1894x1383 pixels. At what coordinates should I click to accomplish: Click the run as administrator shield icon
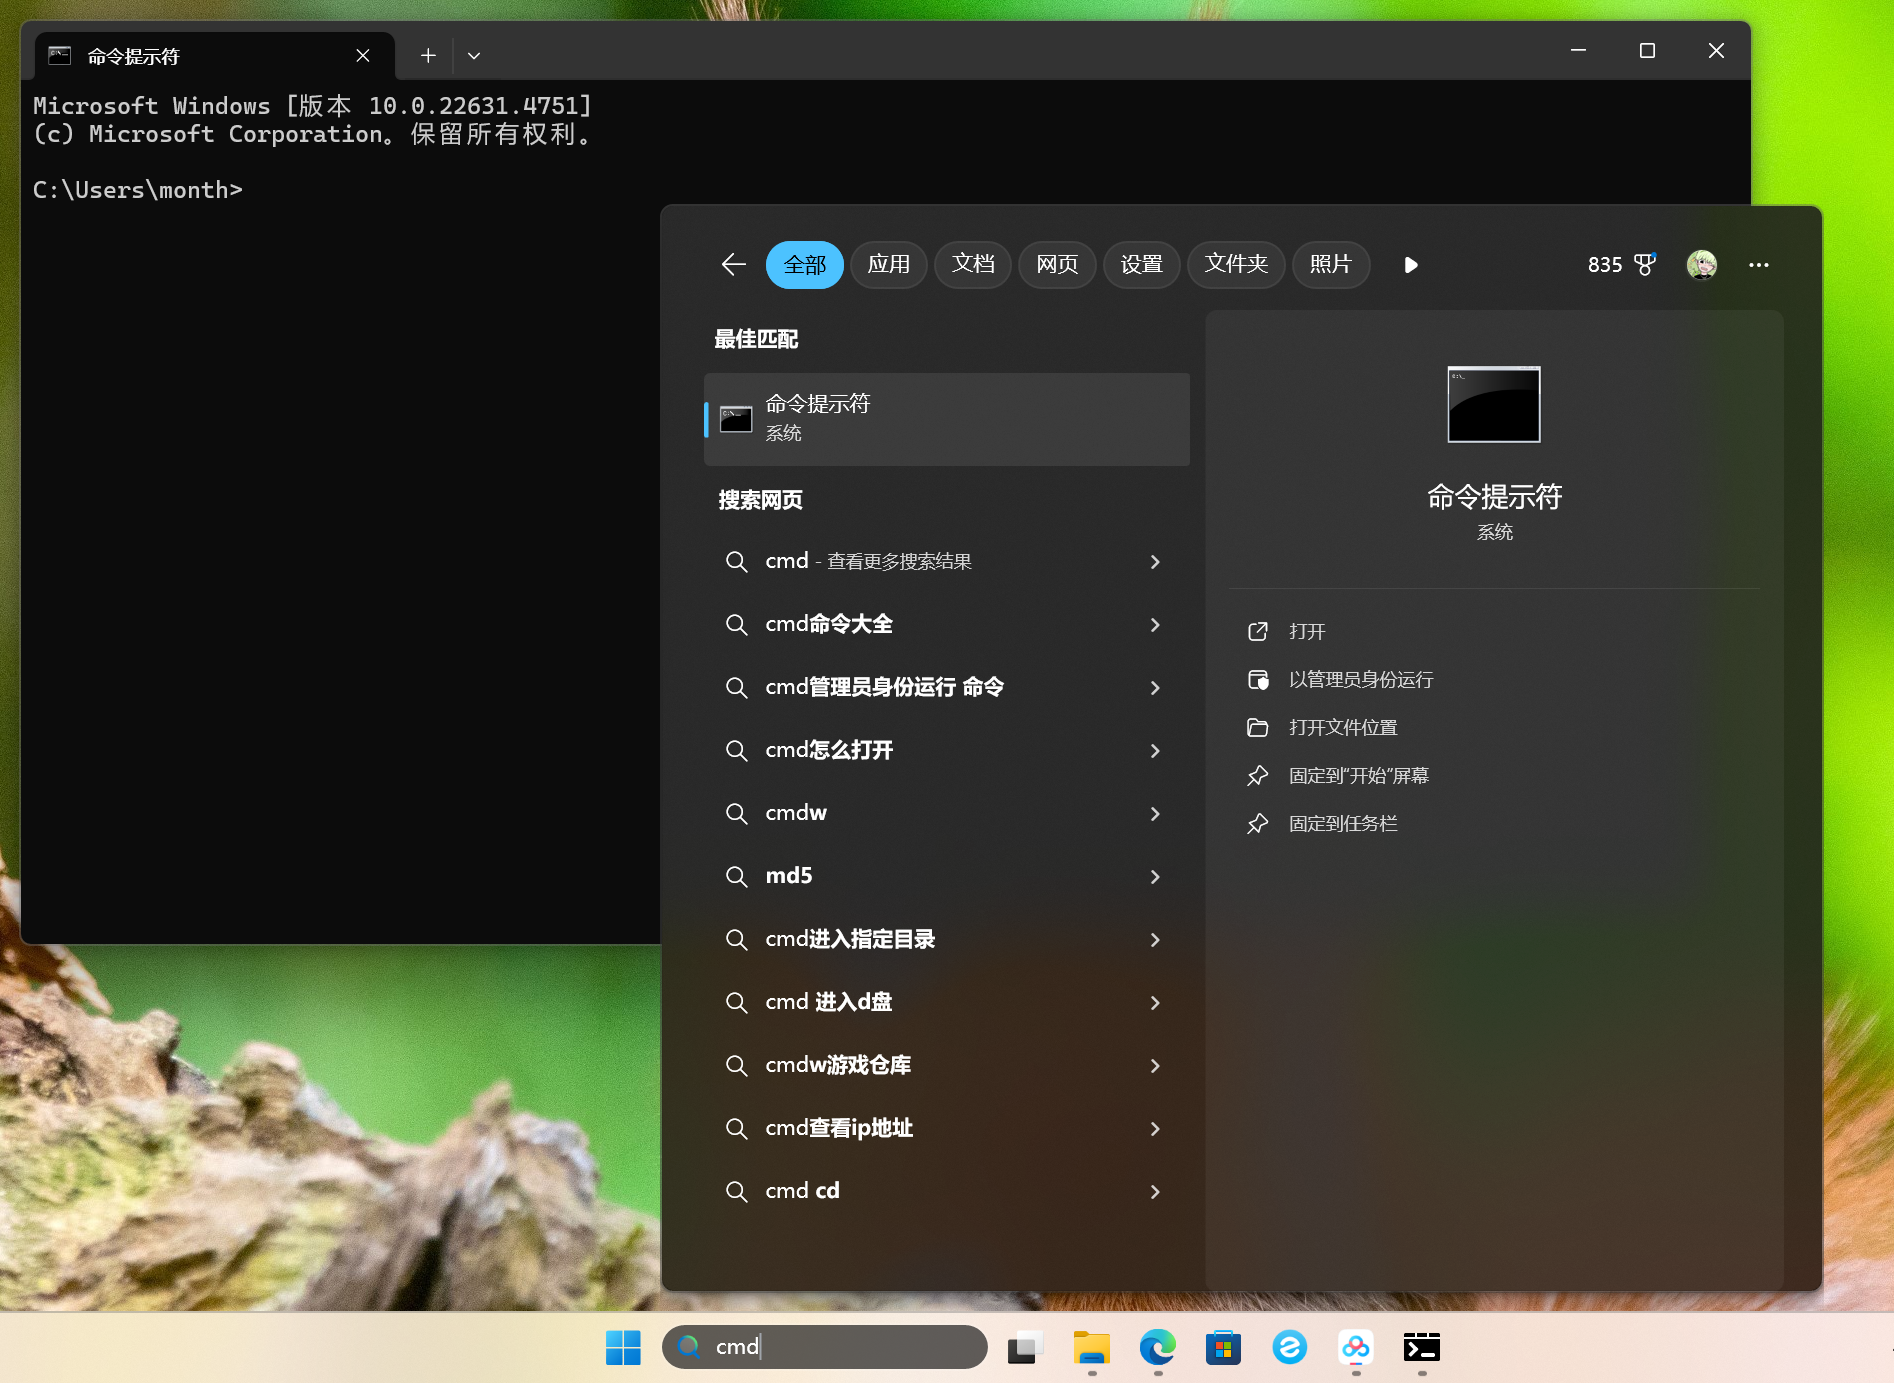click(x=1258, y=680)
